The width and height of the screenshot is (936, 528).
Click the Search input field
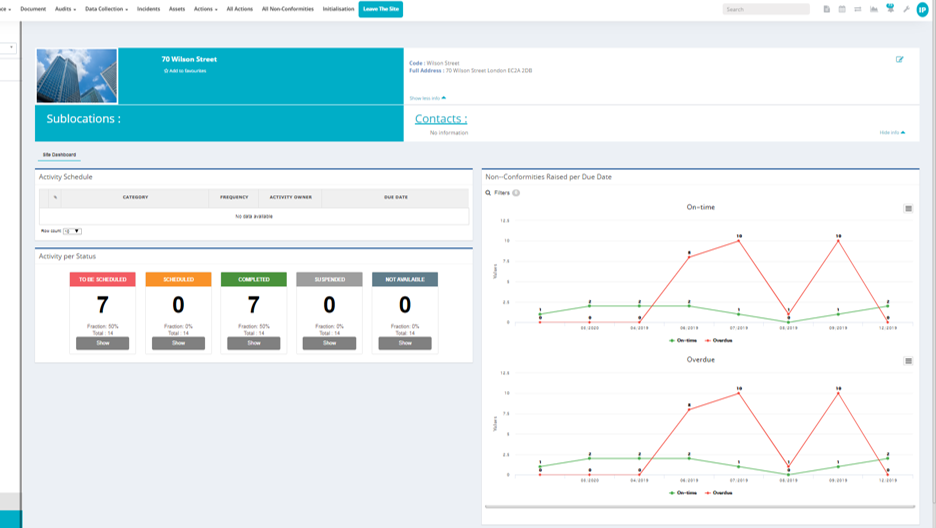pyautogui.click(x=766, y=9)
